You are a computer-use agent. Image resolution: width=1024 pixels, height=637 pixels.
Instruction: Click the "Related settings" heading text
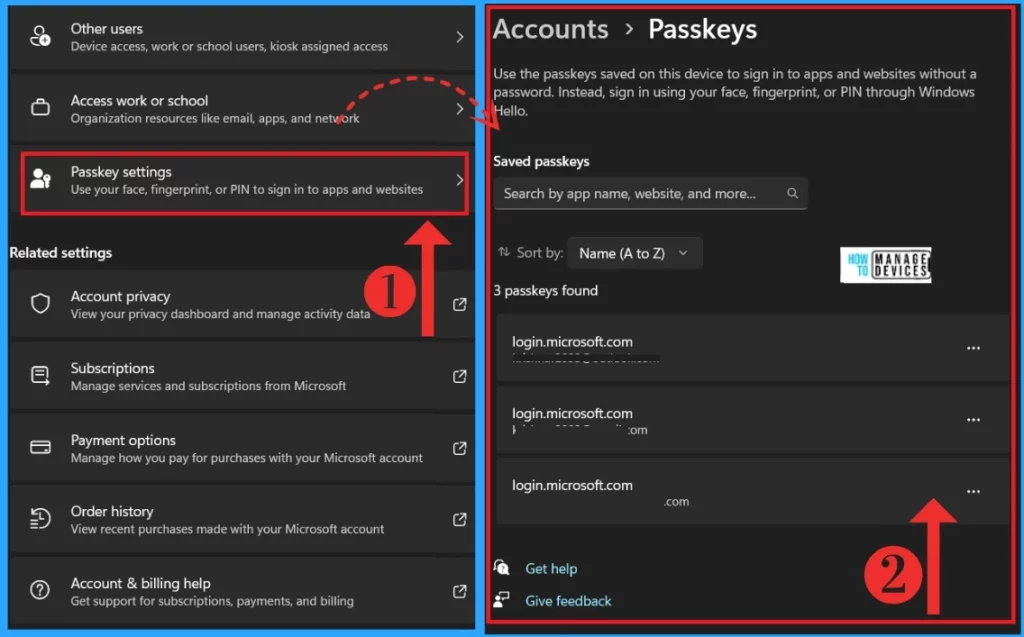(61, 253)
